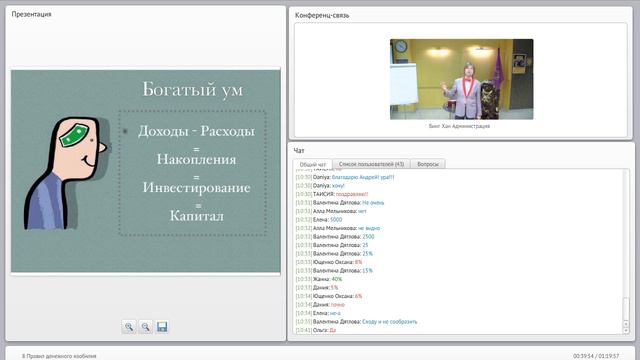The height and width of the screenshot is (360, 640).
Task: Click the playback time 00:39:54 / 01:19:57
Action: (596, 356)
